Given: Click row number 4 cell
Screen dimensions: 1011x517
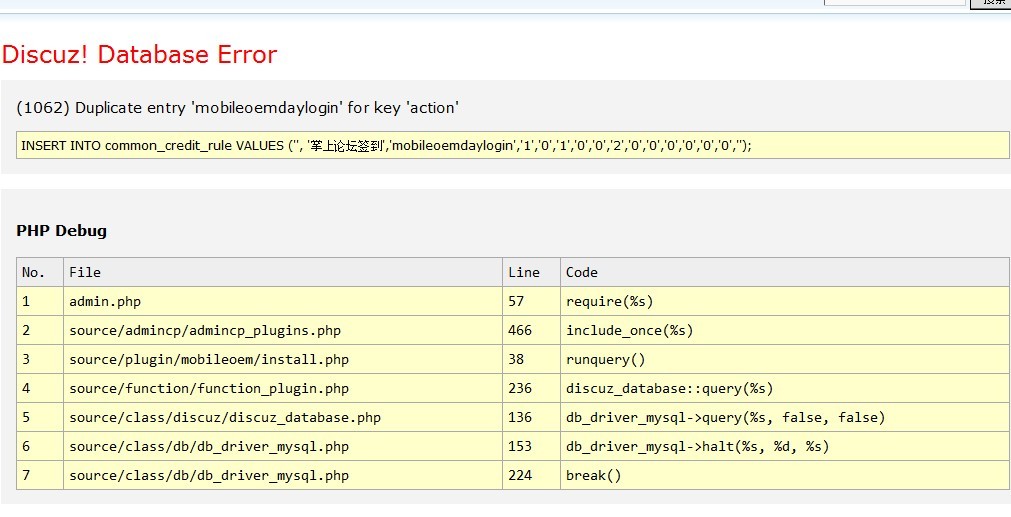Looking at the screenshot, I should (x=40, y=388).
